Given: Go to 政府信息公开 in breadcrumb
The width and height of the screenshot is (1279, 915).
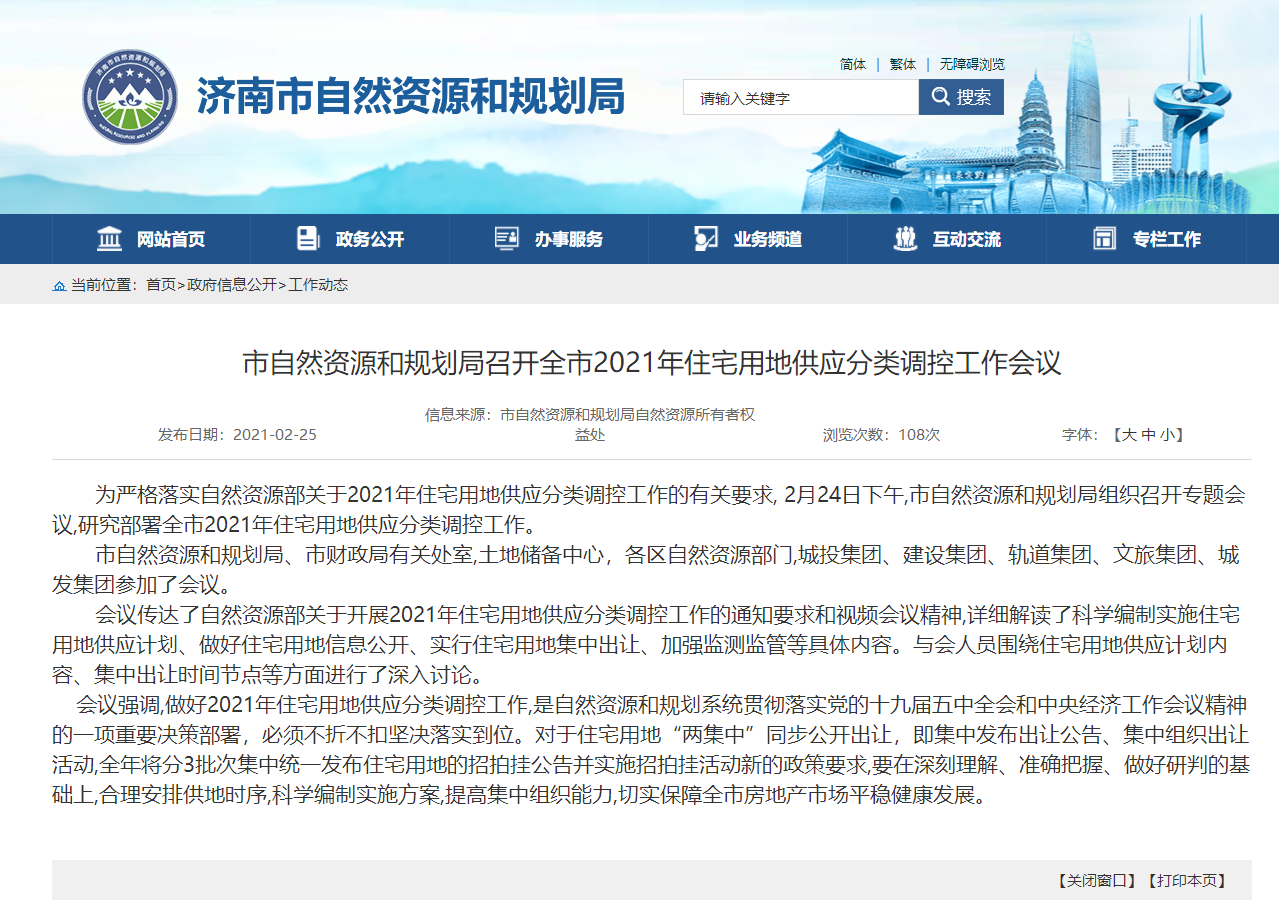Looking at the screenshot, I should point(232,285).
